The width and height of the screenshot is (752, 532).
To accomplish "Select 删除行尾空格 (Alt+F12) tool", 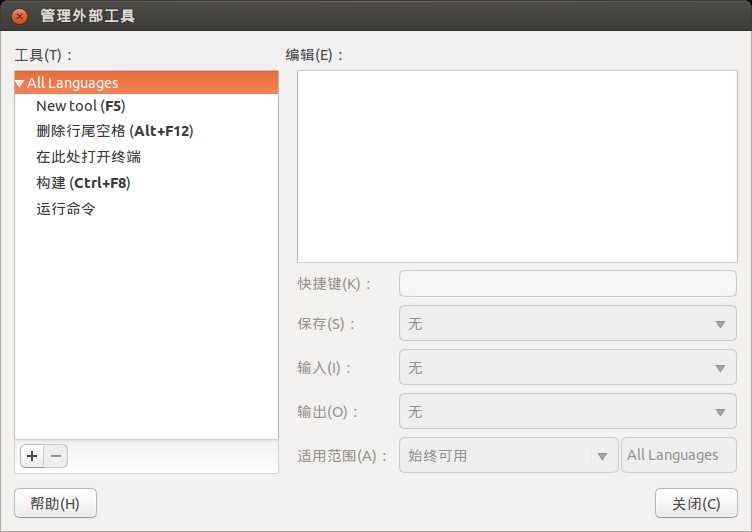I will [146, 131].
